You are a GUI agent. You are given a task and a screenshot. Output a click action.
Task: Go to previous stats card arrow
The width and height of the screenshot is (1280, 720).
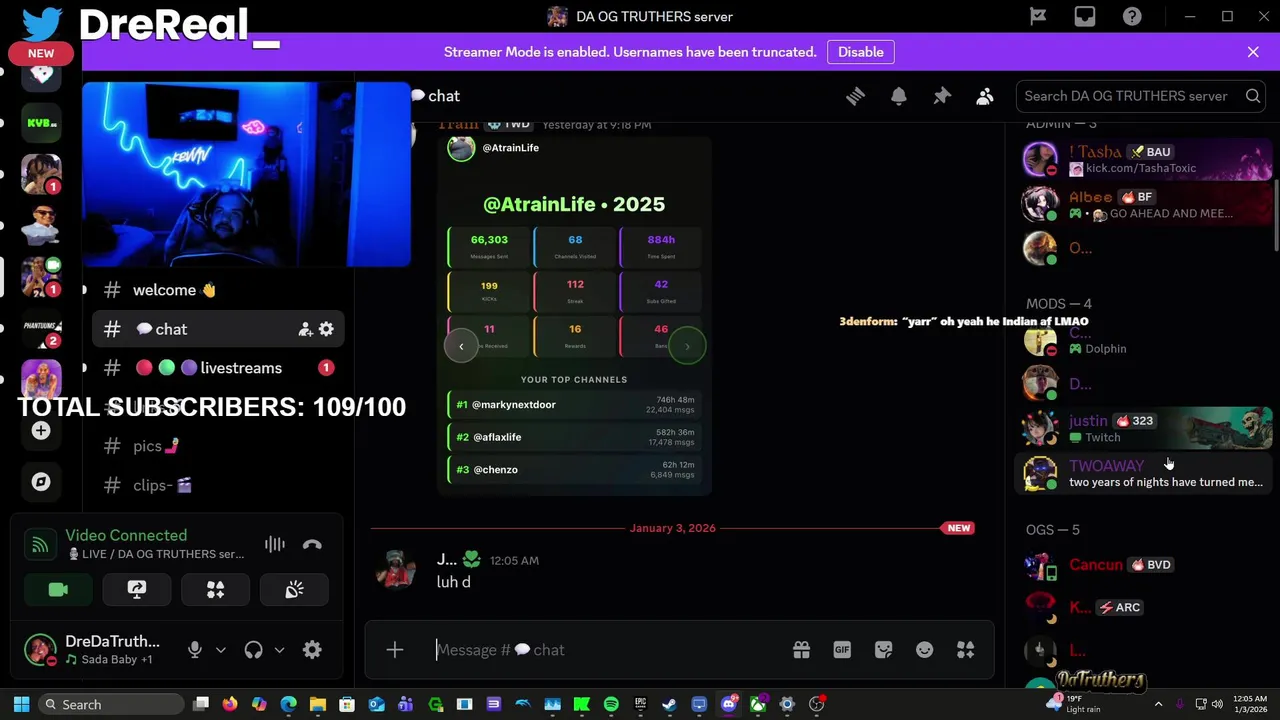point(461,346)
